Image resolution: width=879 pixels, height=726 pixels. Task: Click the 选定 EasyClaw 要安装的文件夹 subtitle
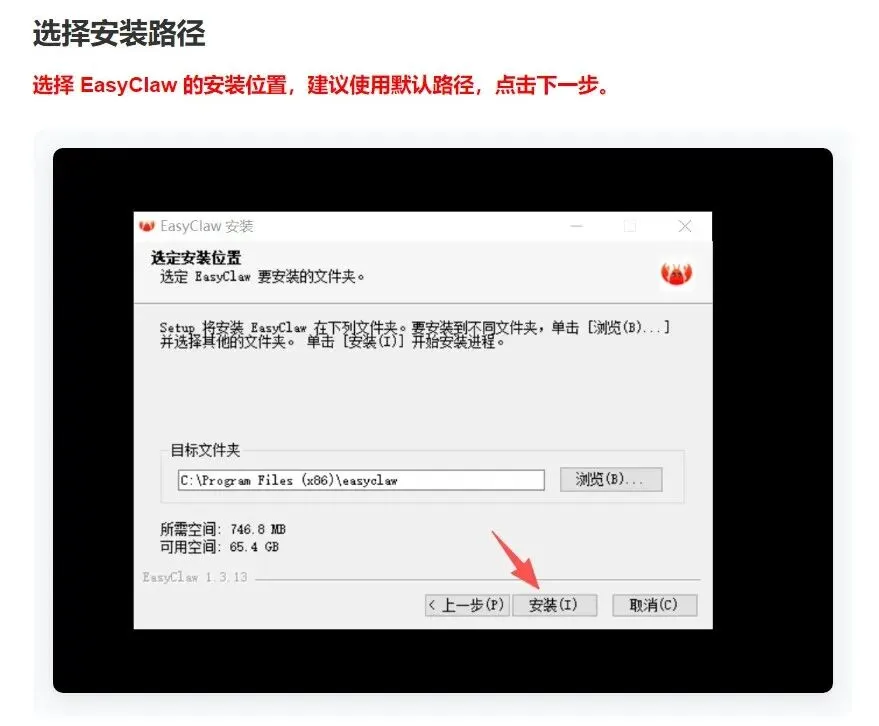pyautogui.click(x=262, y=276)
